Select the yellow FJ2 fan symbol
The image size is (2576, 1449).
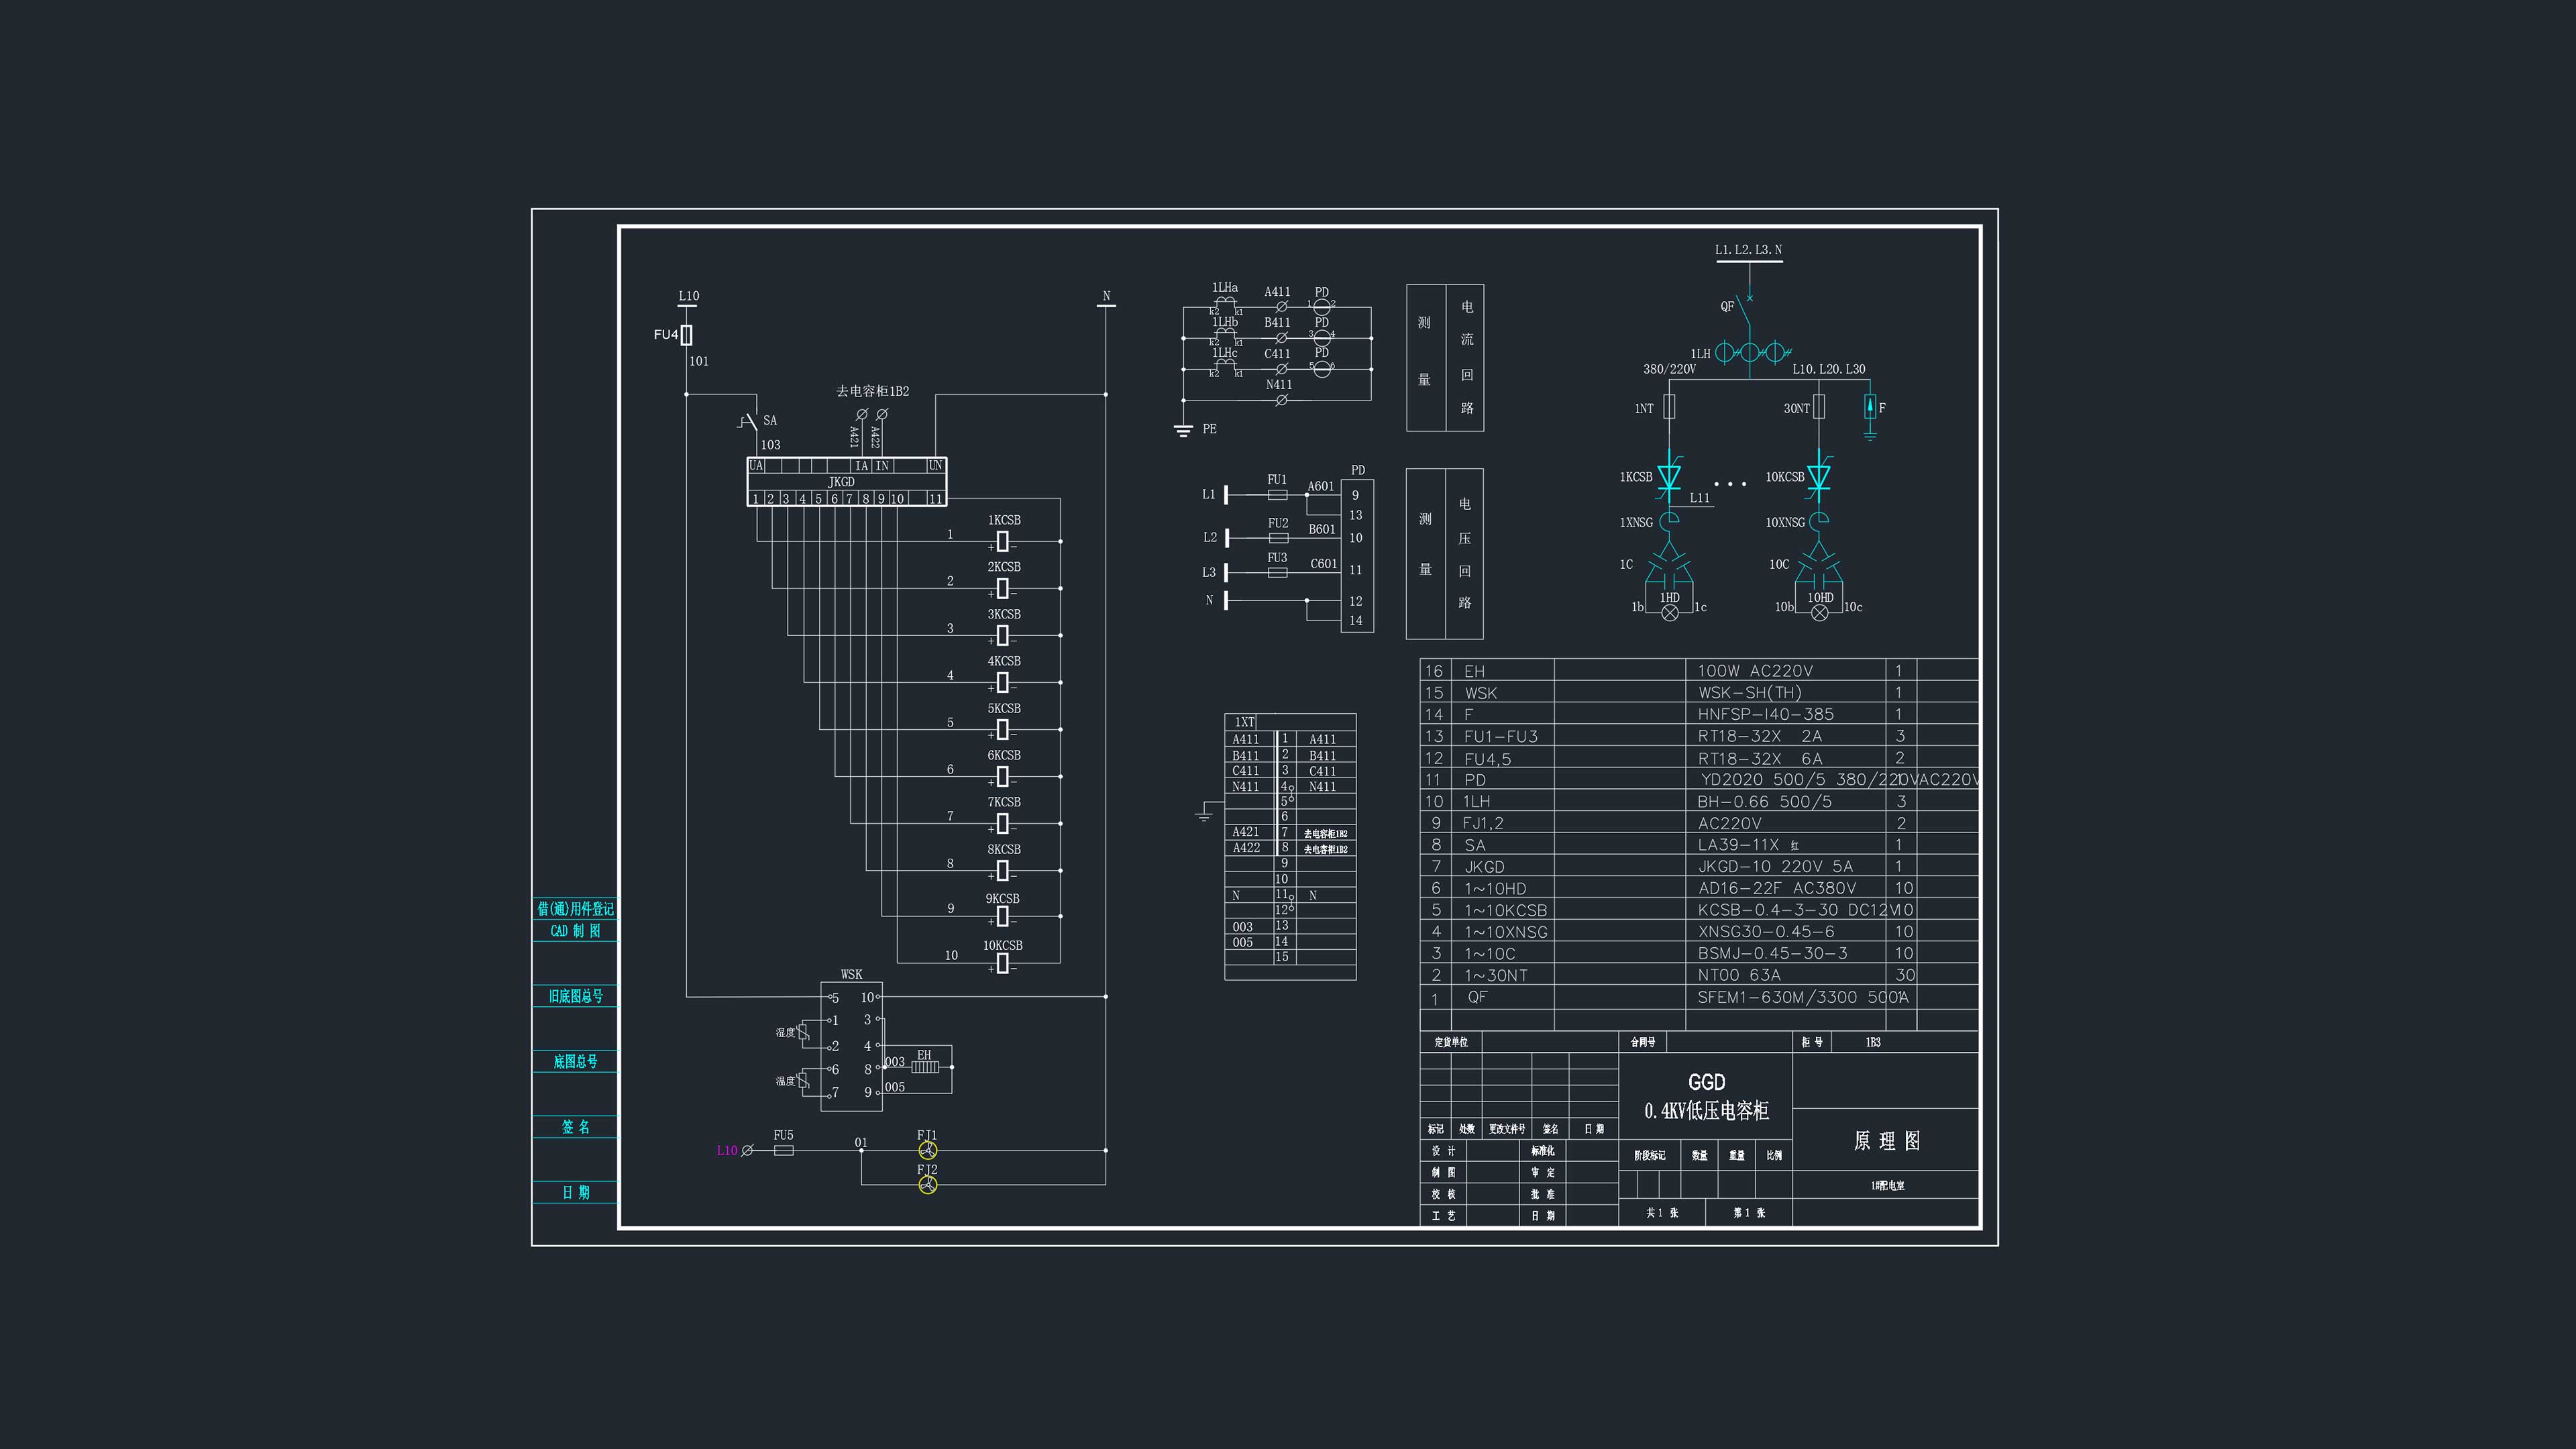point(928,1185)
